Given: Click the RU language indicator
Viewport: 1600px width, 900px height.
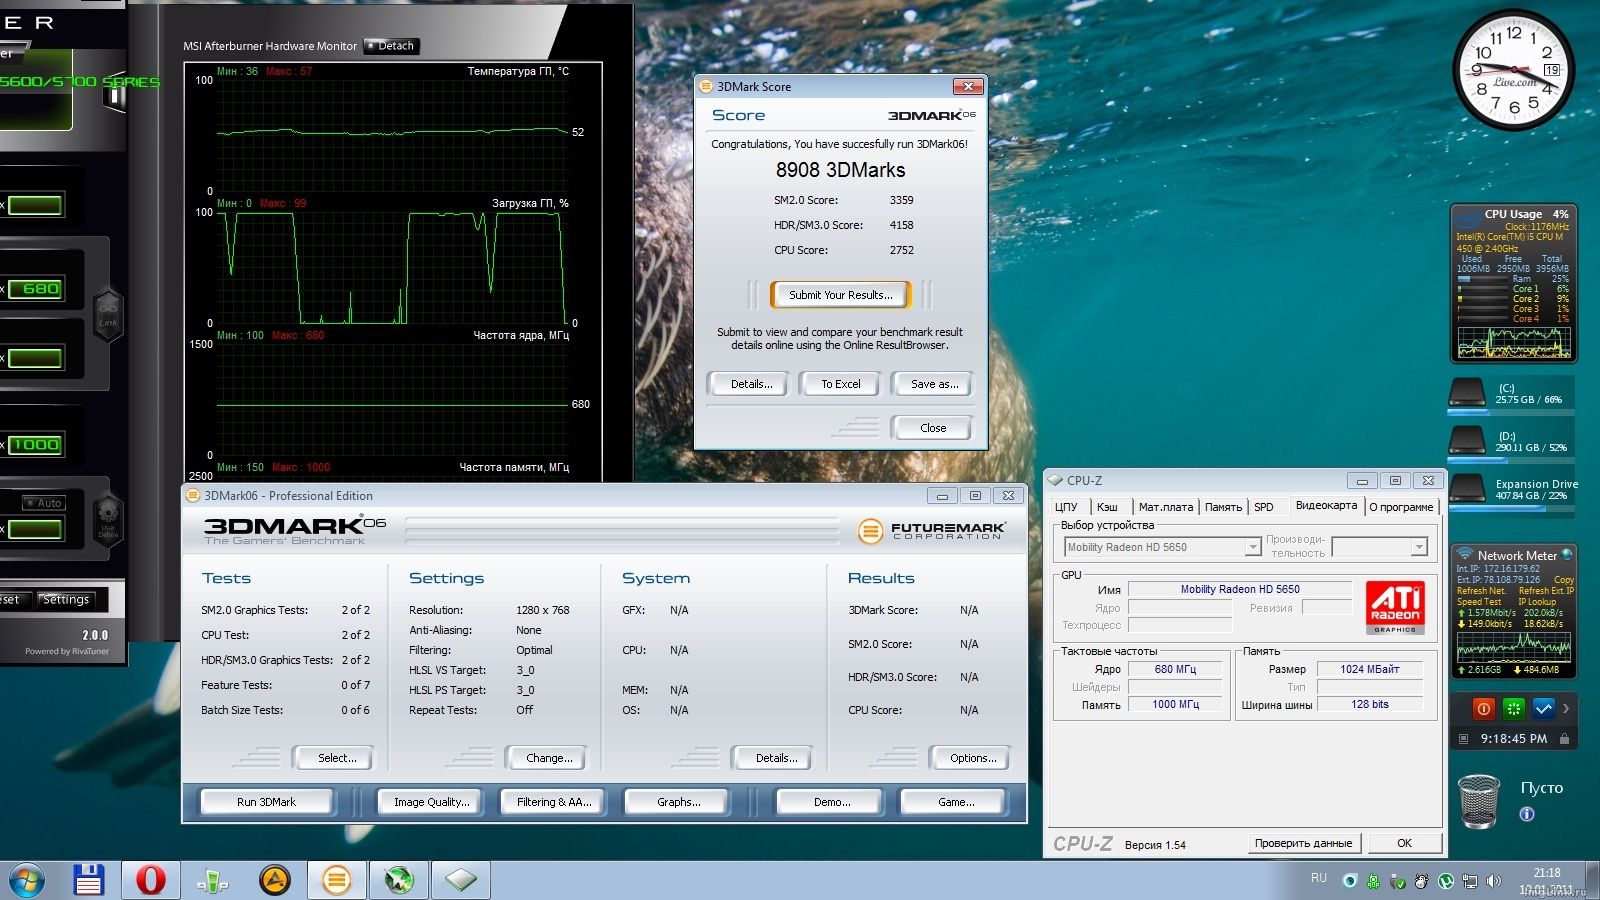Looking at the screenshot, I should tap(1319, 878).
